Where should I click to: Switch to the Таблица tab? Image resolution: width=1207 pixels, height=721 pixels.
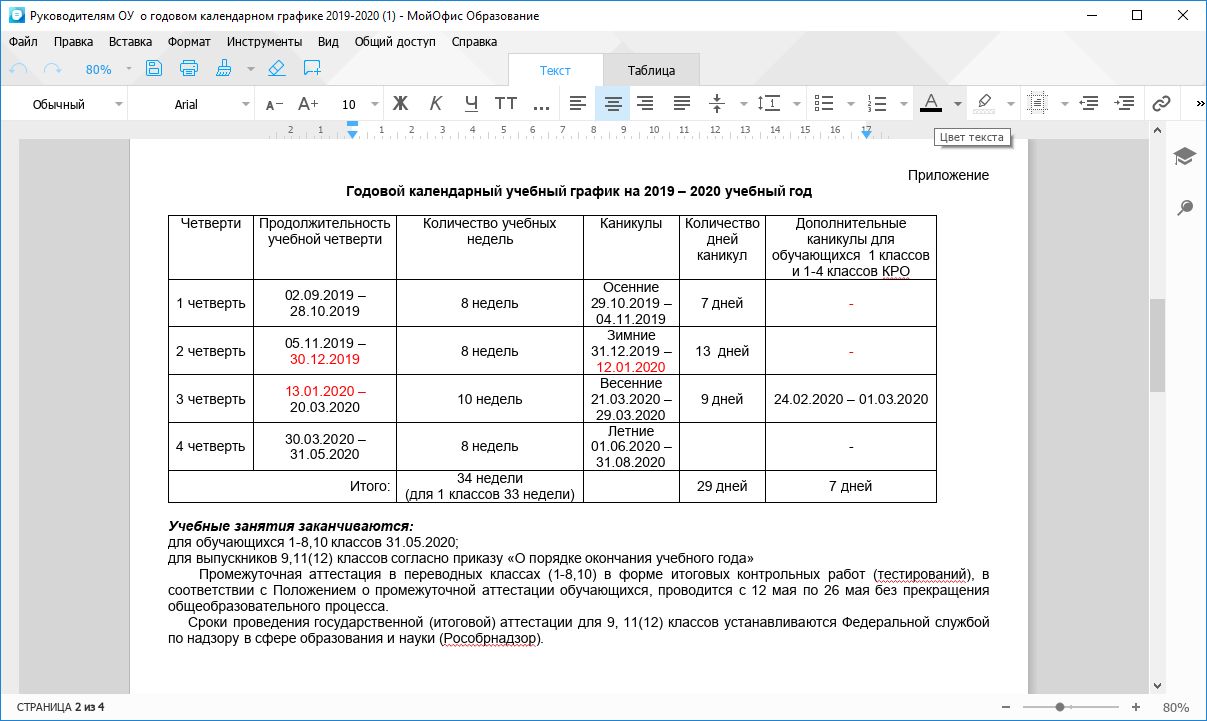click(x=651, y=70)
